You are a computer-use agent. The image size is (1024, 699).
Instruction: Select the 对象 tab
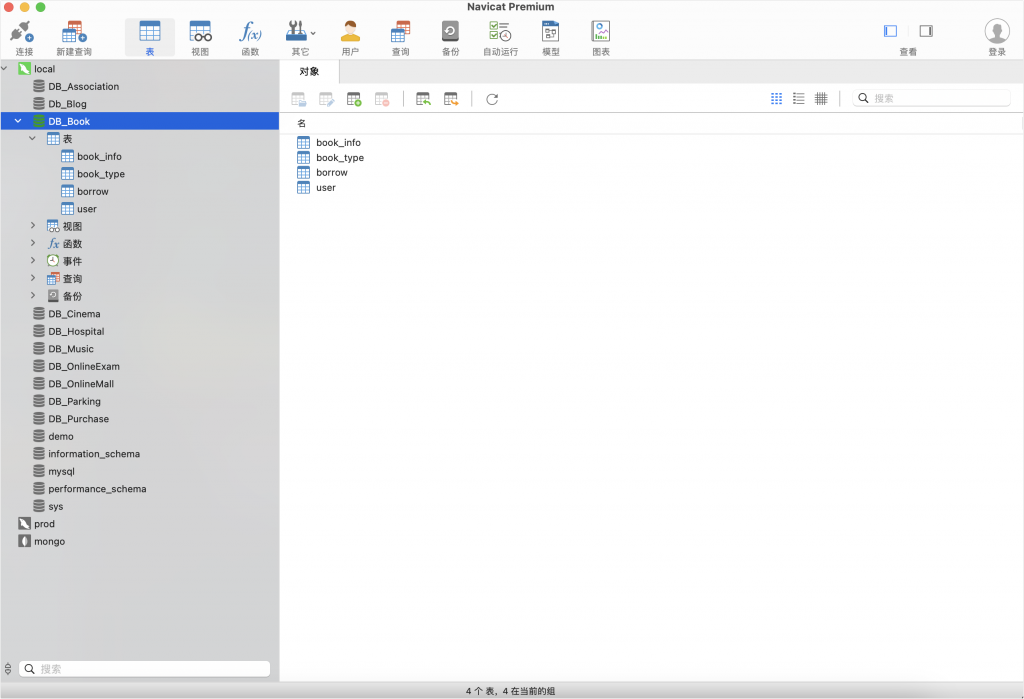pos(310,72)
